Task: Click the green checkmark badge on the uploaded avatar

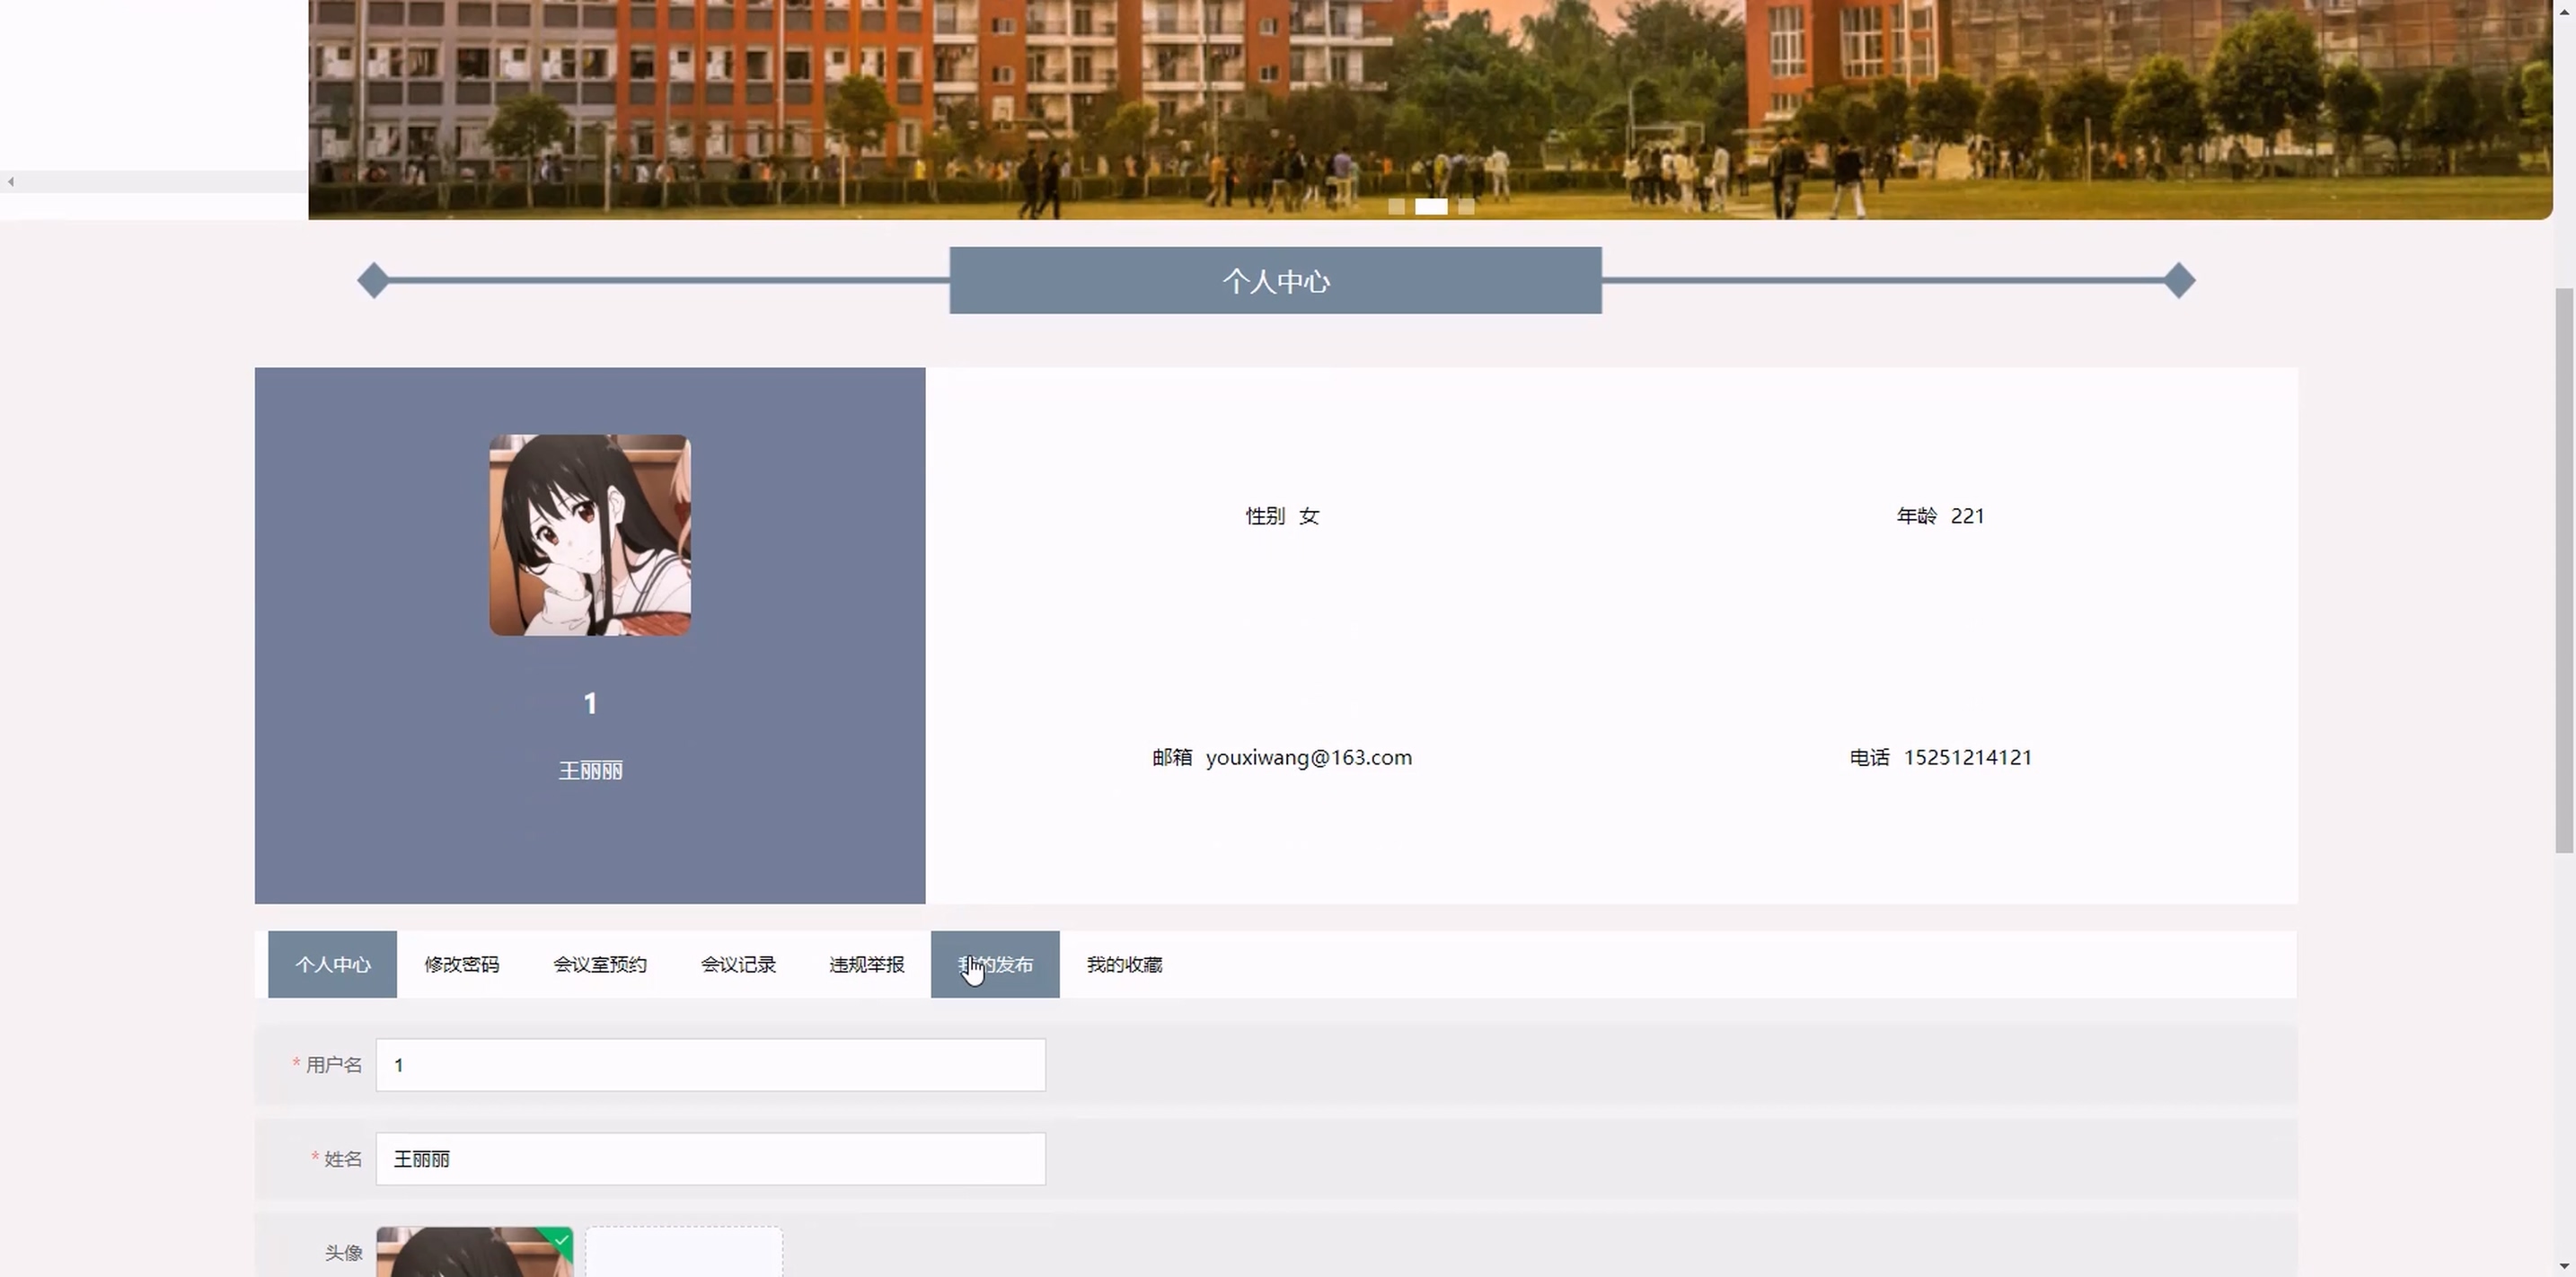Action: coord(563,1240)
